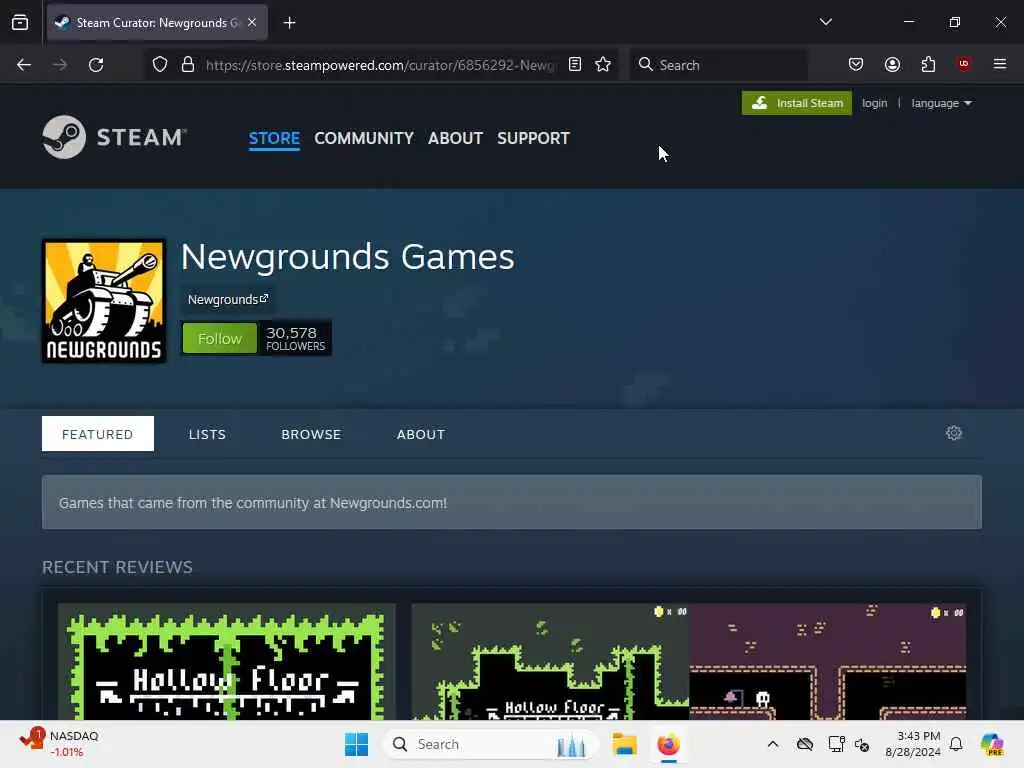Image resolution: width=1024 pixels, height=768 pixels.
Task: Expand the list all tabs chevron
Action: pos(825,22)
